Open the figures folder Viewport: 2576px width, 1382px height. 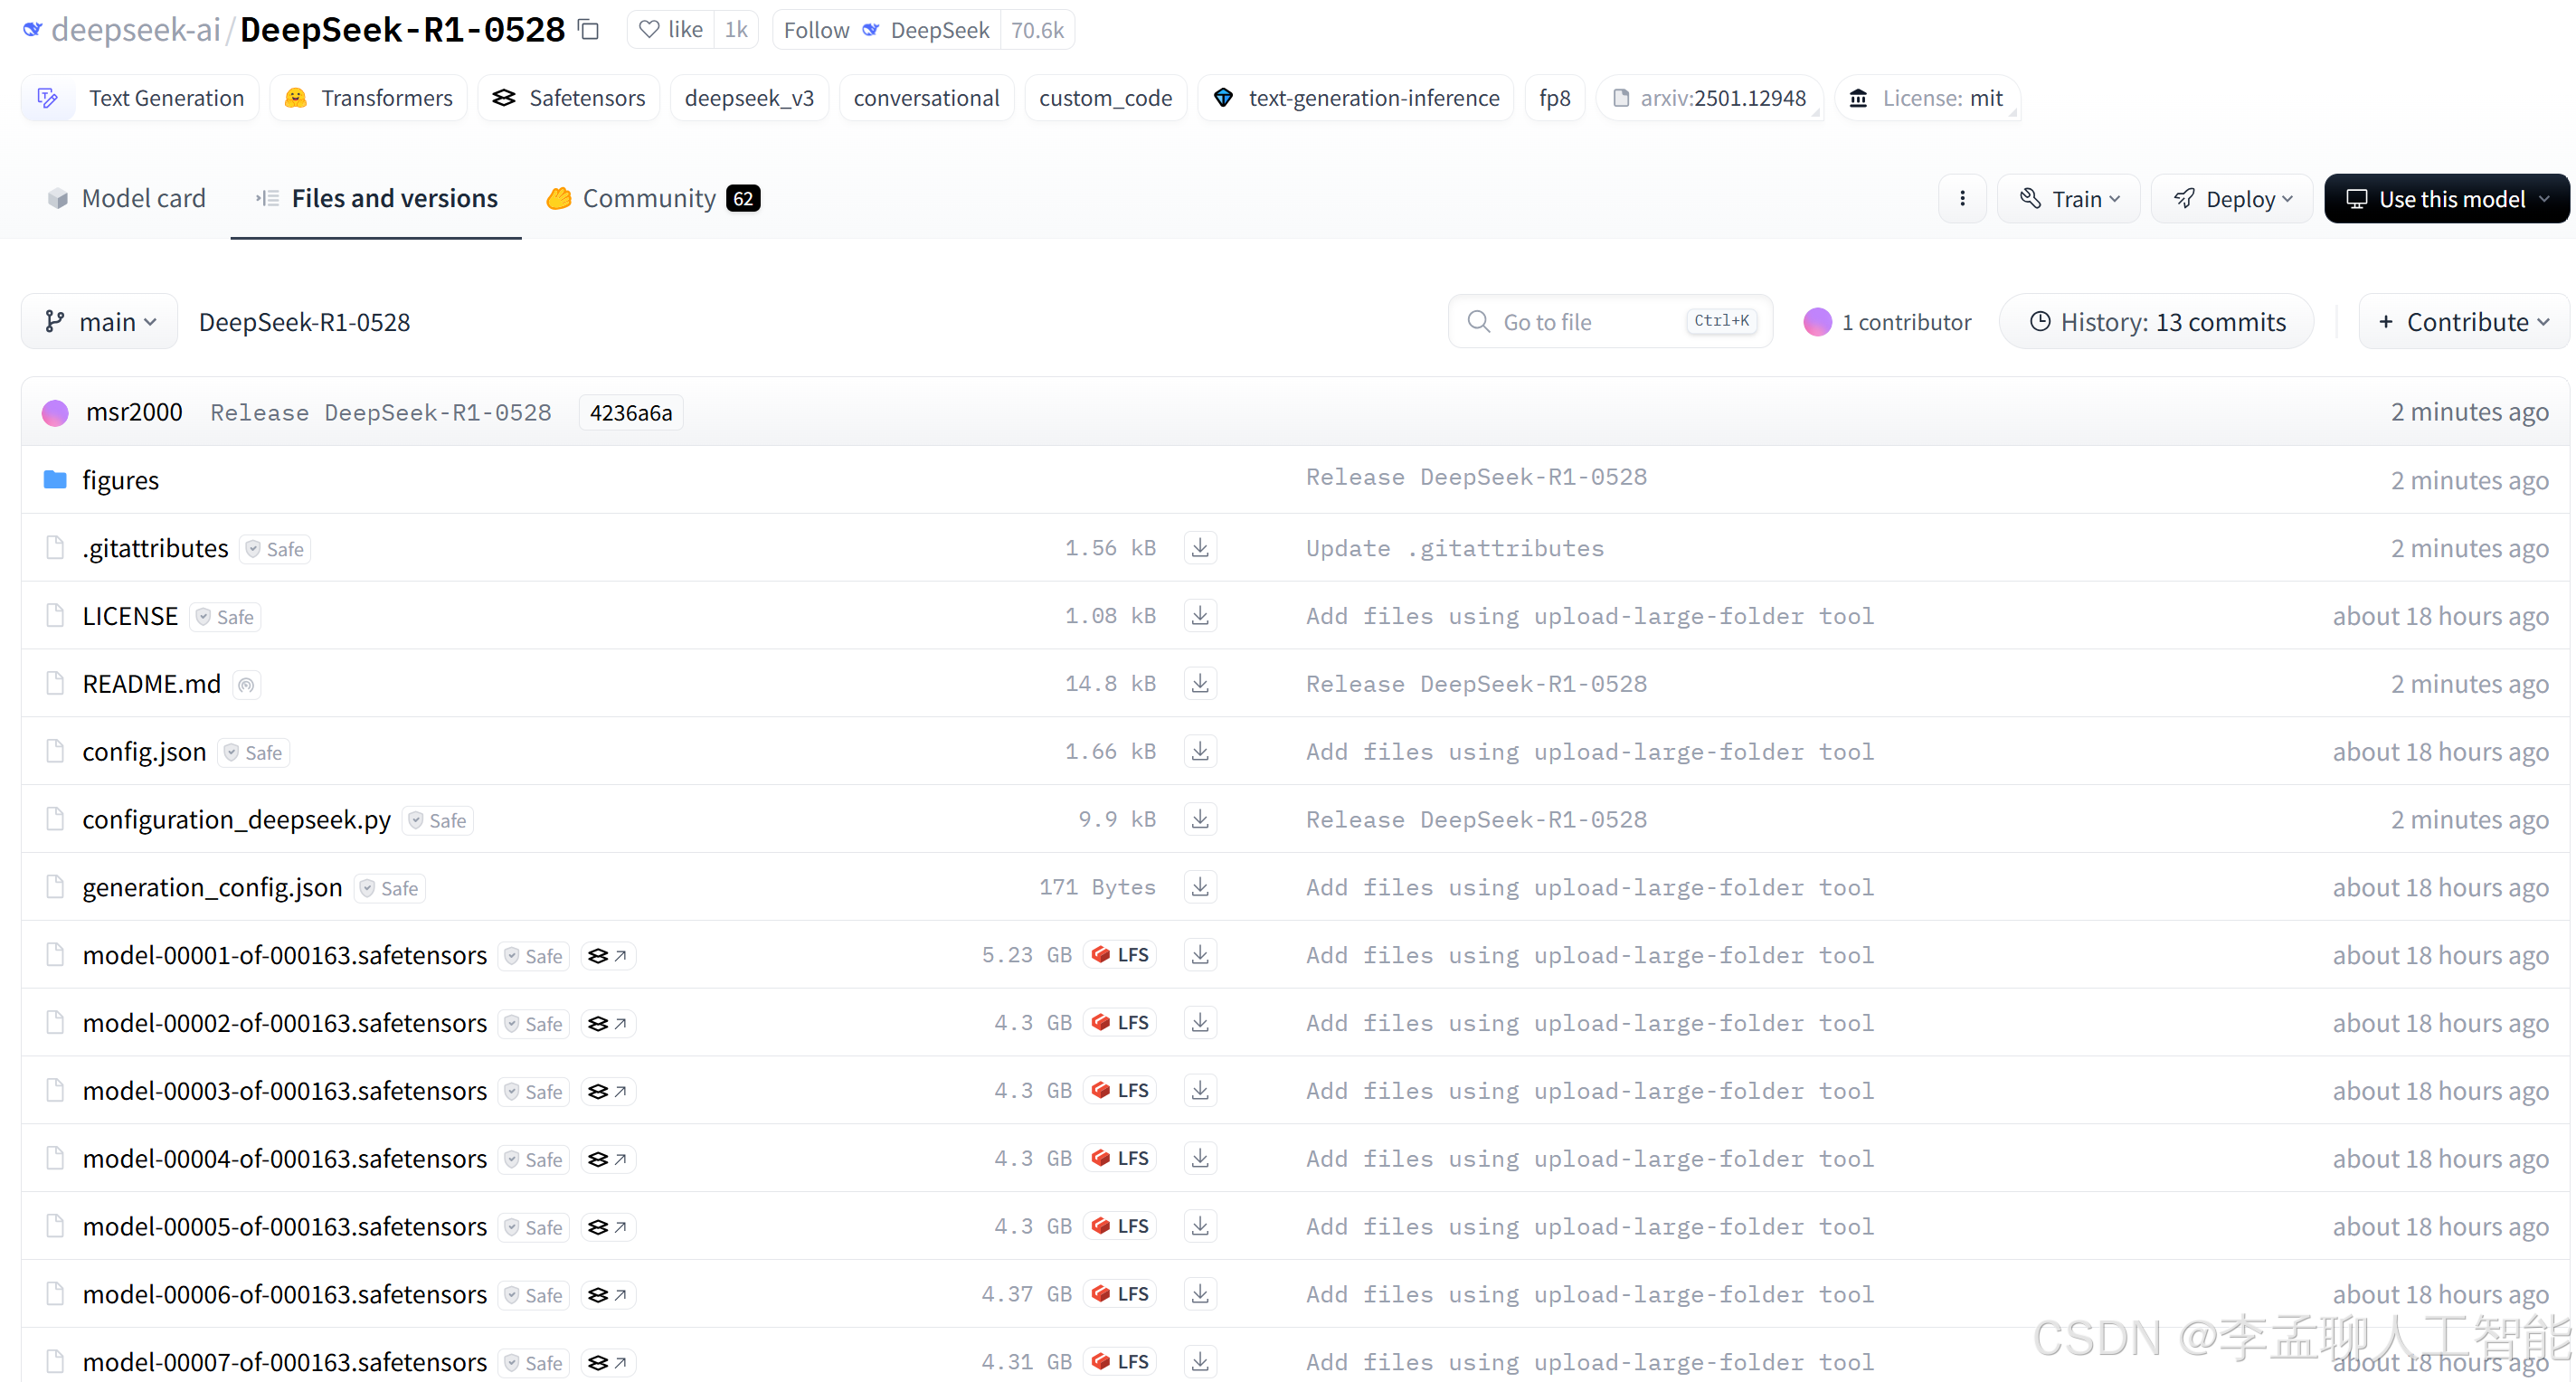coord(120,480)
